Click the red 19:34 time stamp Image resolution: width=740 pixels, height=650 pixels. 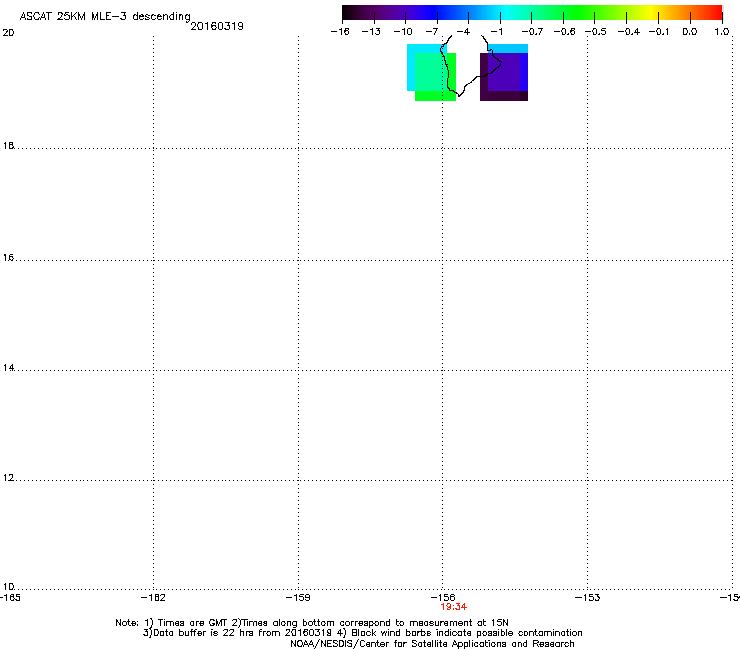pyautogui.click(x=454, y=607)
